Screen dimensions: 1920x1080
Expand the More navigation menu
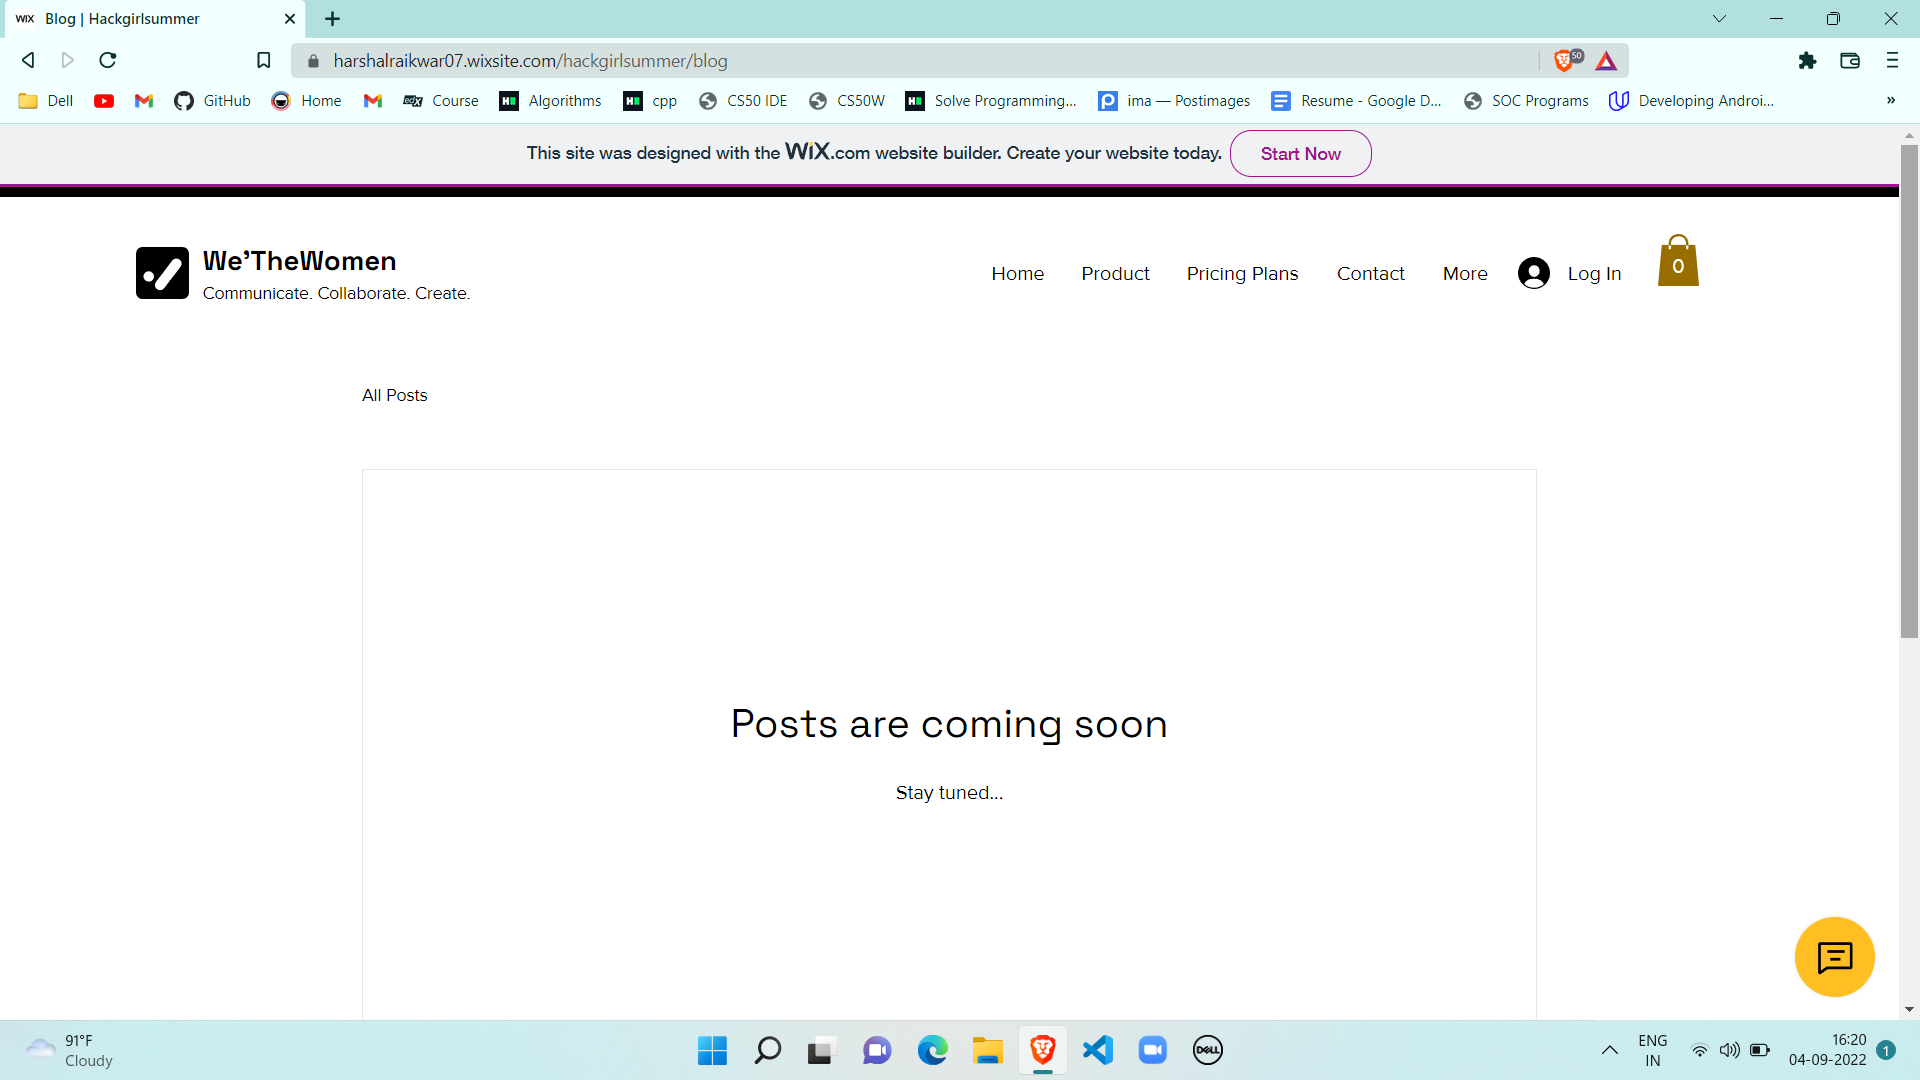1465,274
